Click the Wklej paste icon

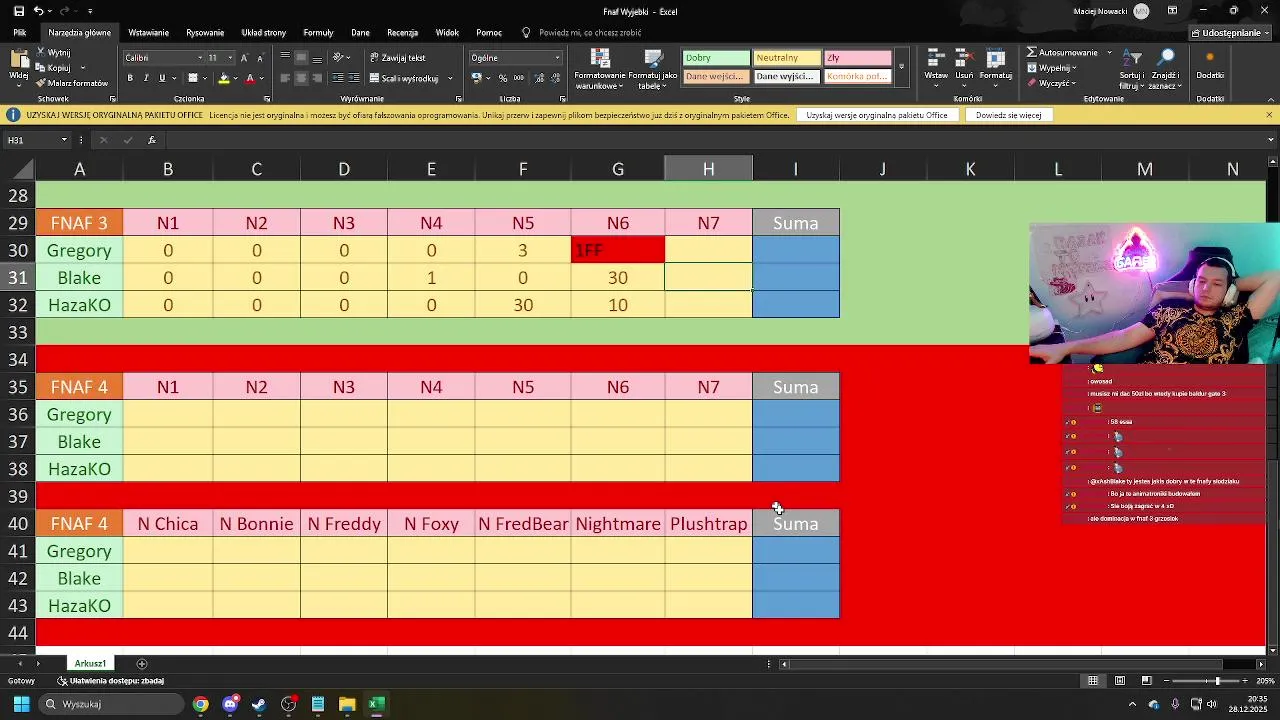tap(18, 59)
